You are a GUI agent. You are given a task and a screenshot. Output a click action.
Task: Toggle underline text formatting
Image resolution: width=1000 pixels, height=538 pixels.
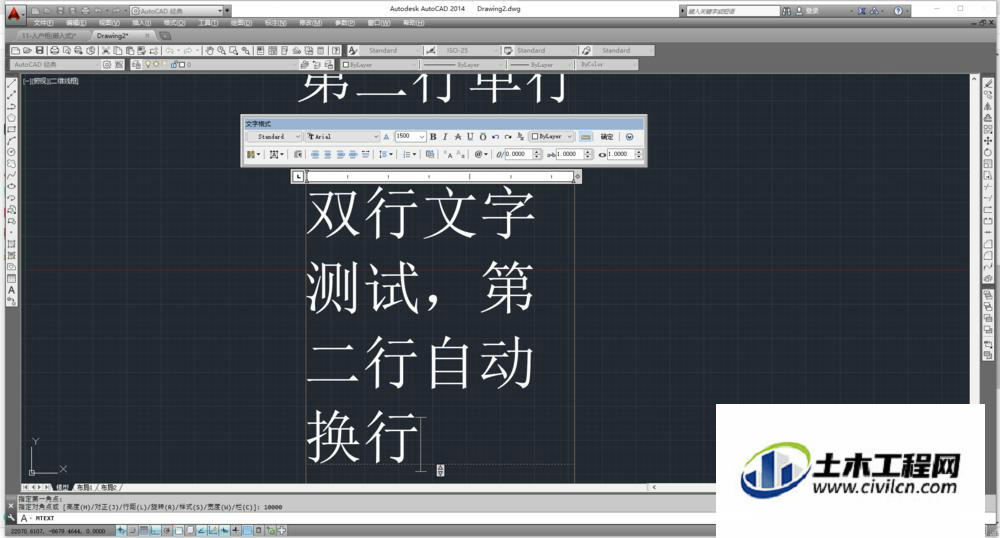tap(470, 136)
